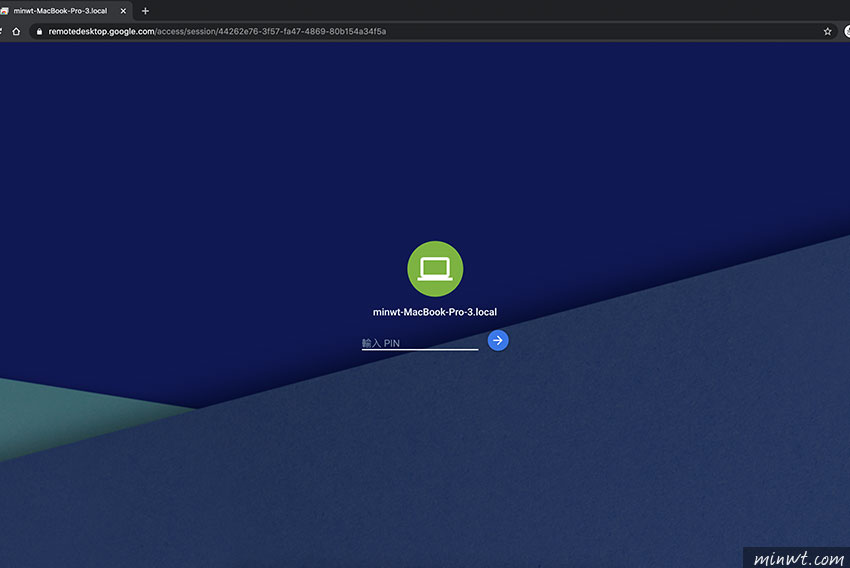Screen dimensions: 850x568
Task: View site security lock info
Action: tap(39, 31)
